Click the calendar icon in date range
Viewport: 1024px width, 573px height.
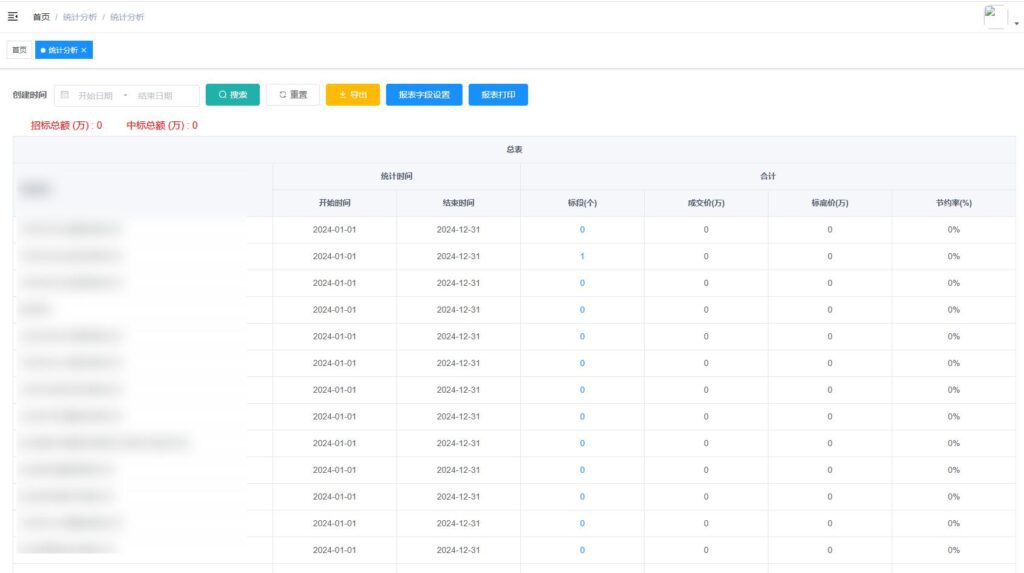65,95
